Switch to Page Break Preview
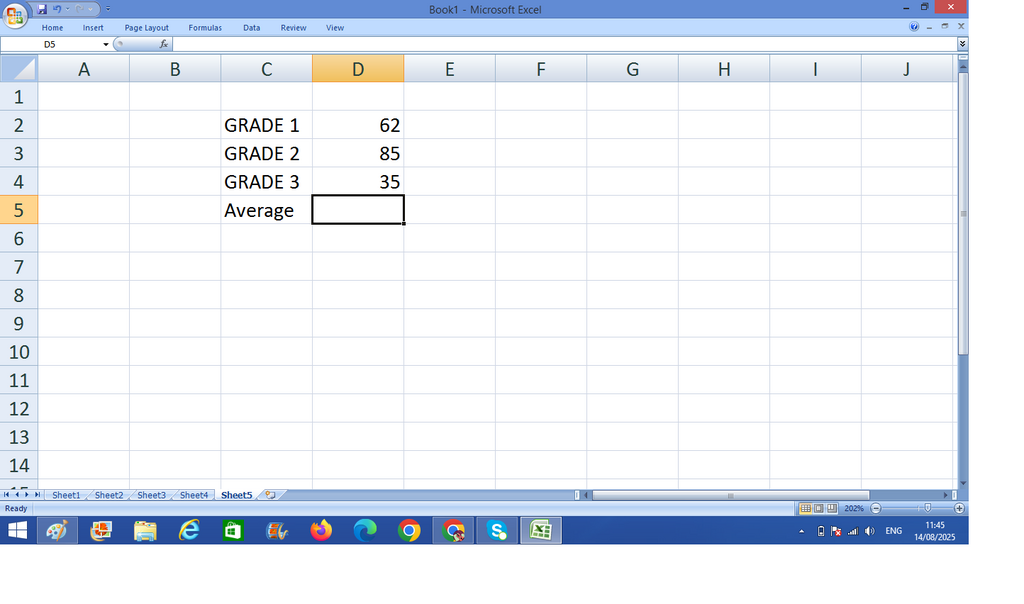 831,508
